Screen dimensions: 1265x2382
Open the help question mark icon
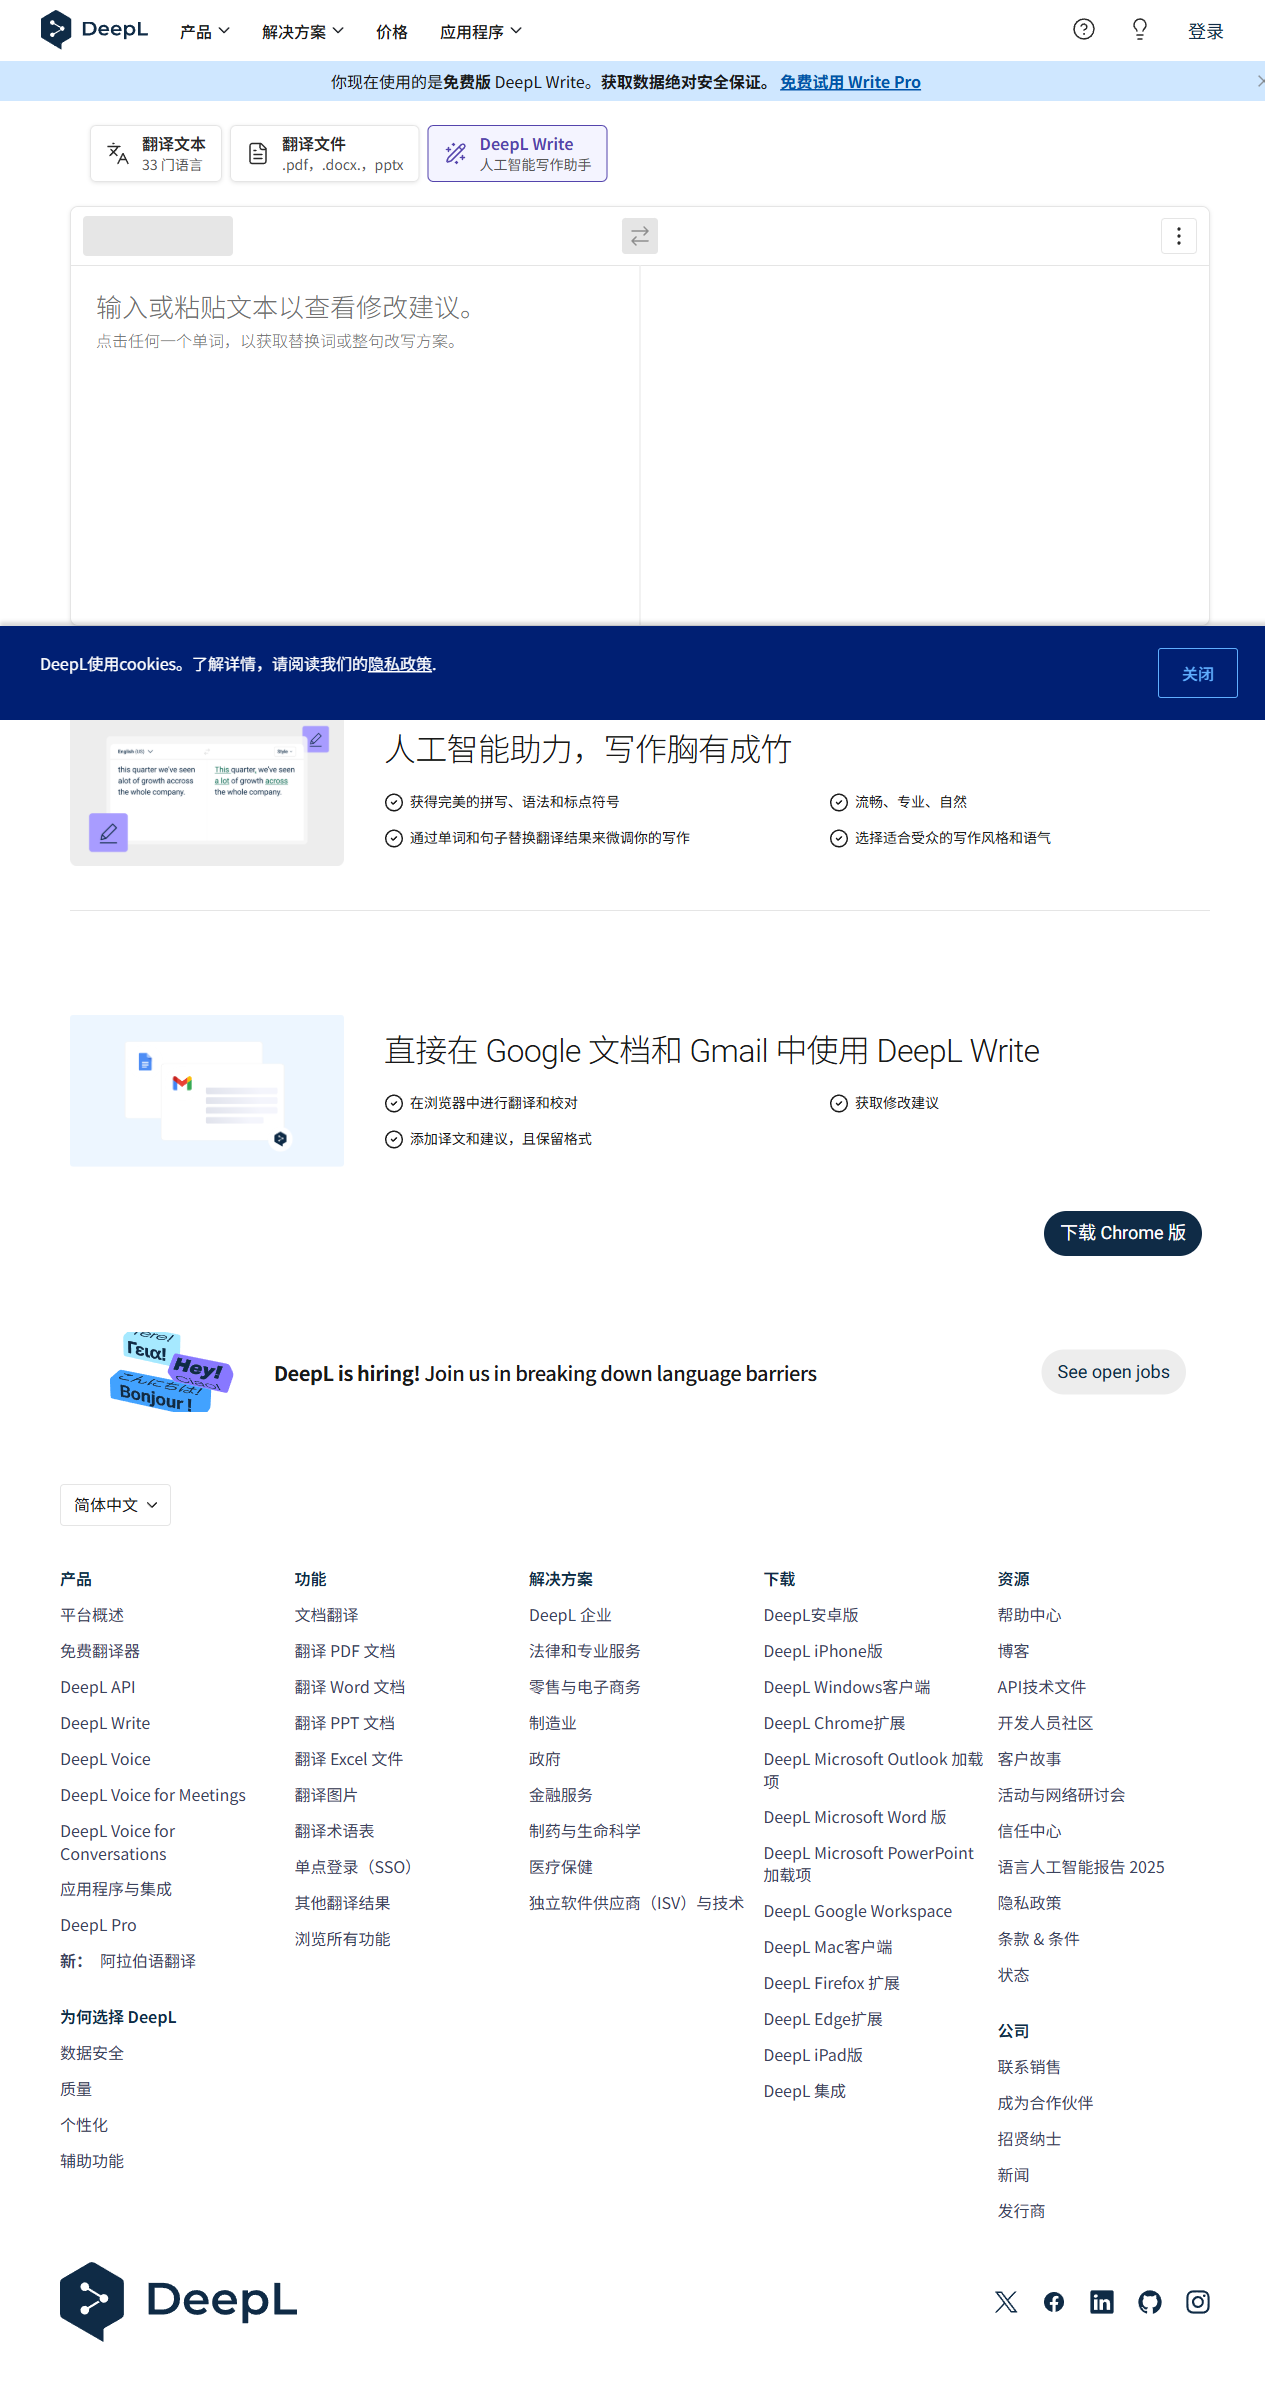pos(1083,30)
